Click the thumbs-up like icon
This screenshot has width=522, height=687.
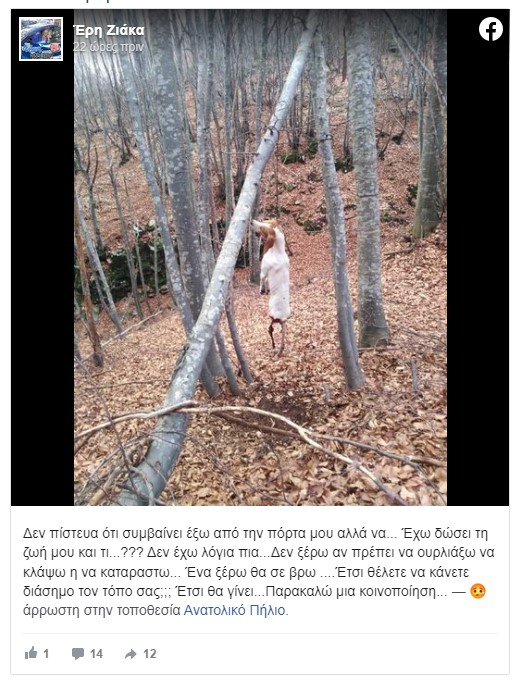tap(31, 653)
